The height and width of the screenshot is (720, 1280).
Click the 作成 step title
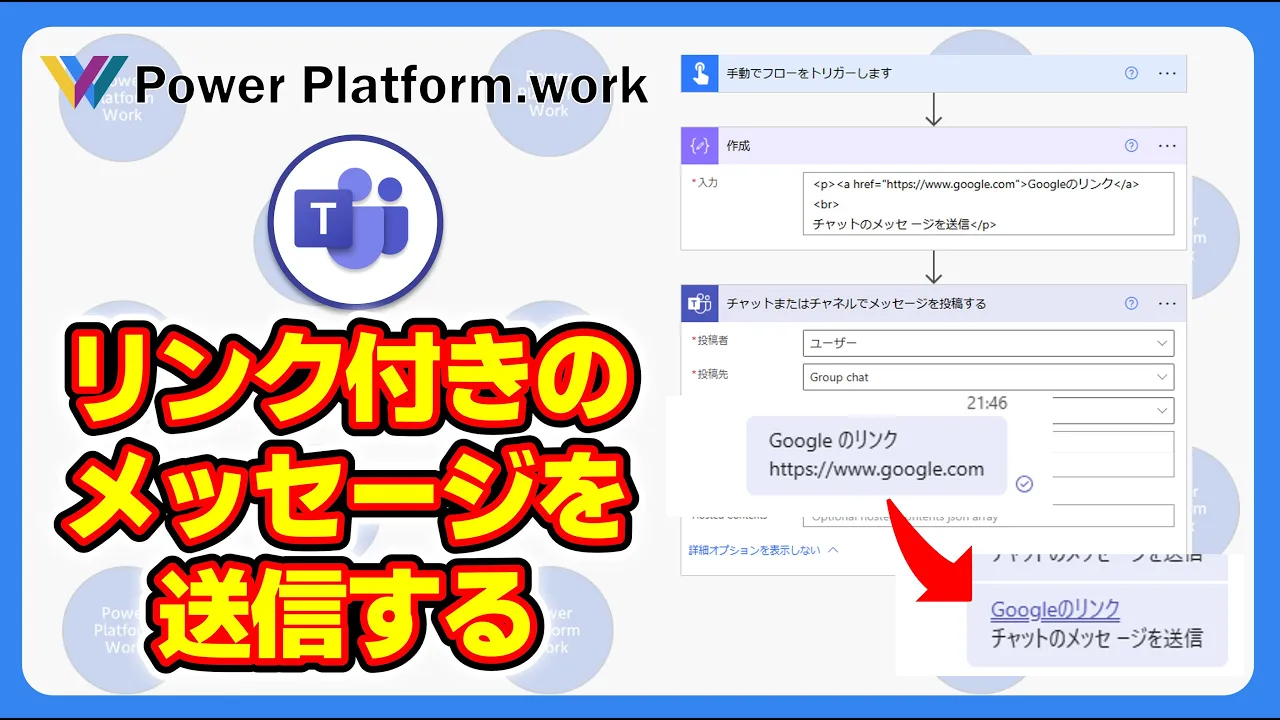coord(738,146)
